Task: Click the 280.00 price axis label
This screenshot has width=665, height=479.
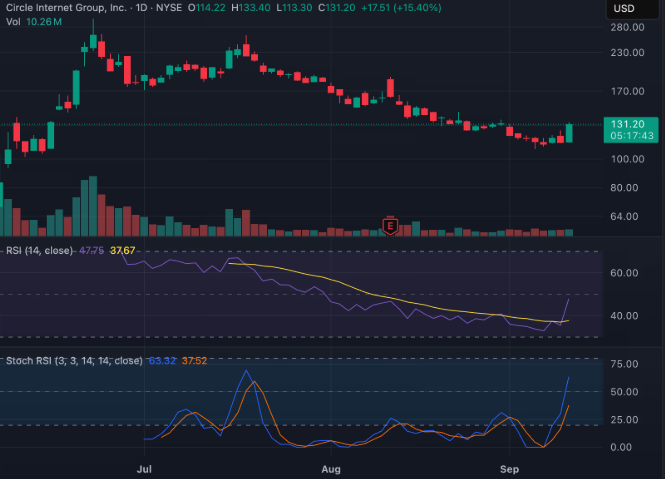Action: coord(627,28)
